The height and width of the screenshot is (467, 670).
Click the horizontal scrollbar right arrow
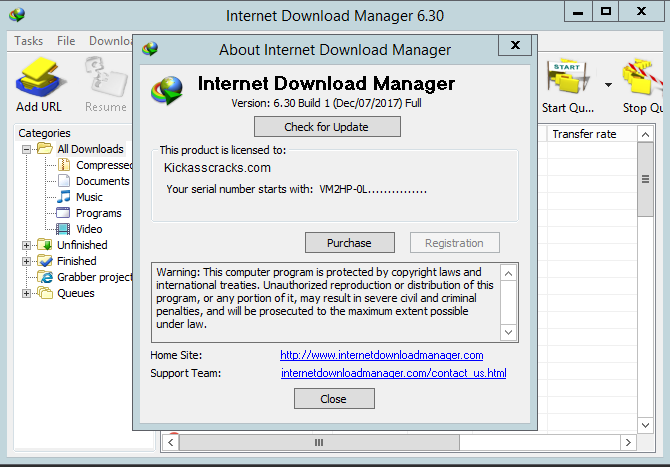628,442
